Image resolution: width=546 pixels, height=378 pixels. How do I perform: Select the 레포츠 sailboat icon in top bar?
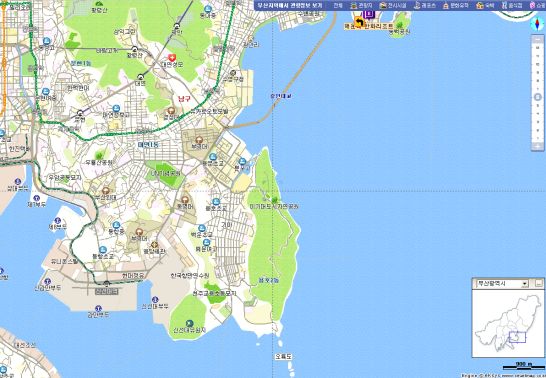pos(417,6)
